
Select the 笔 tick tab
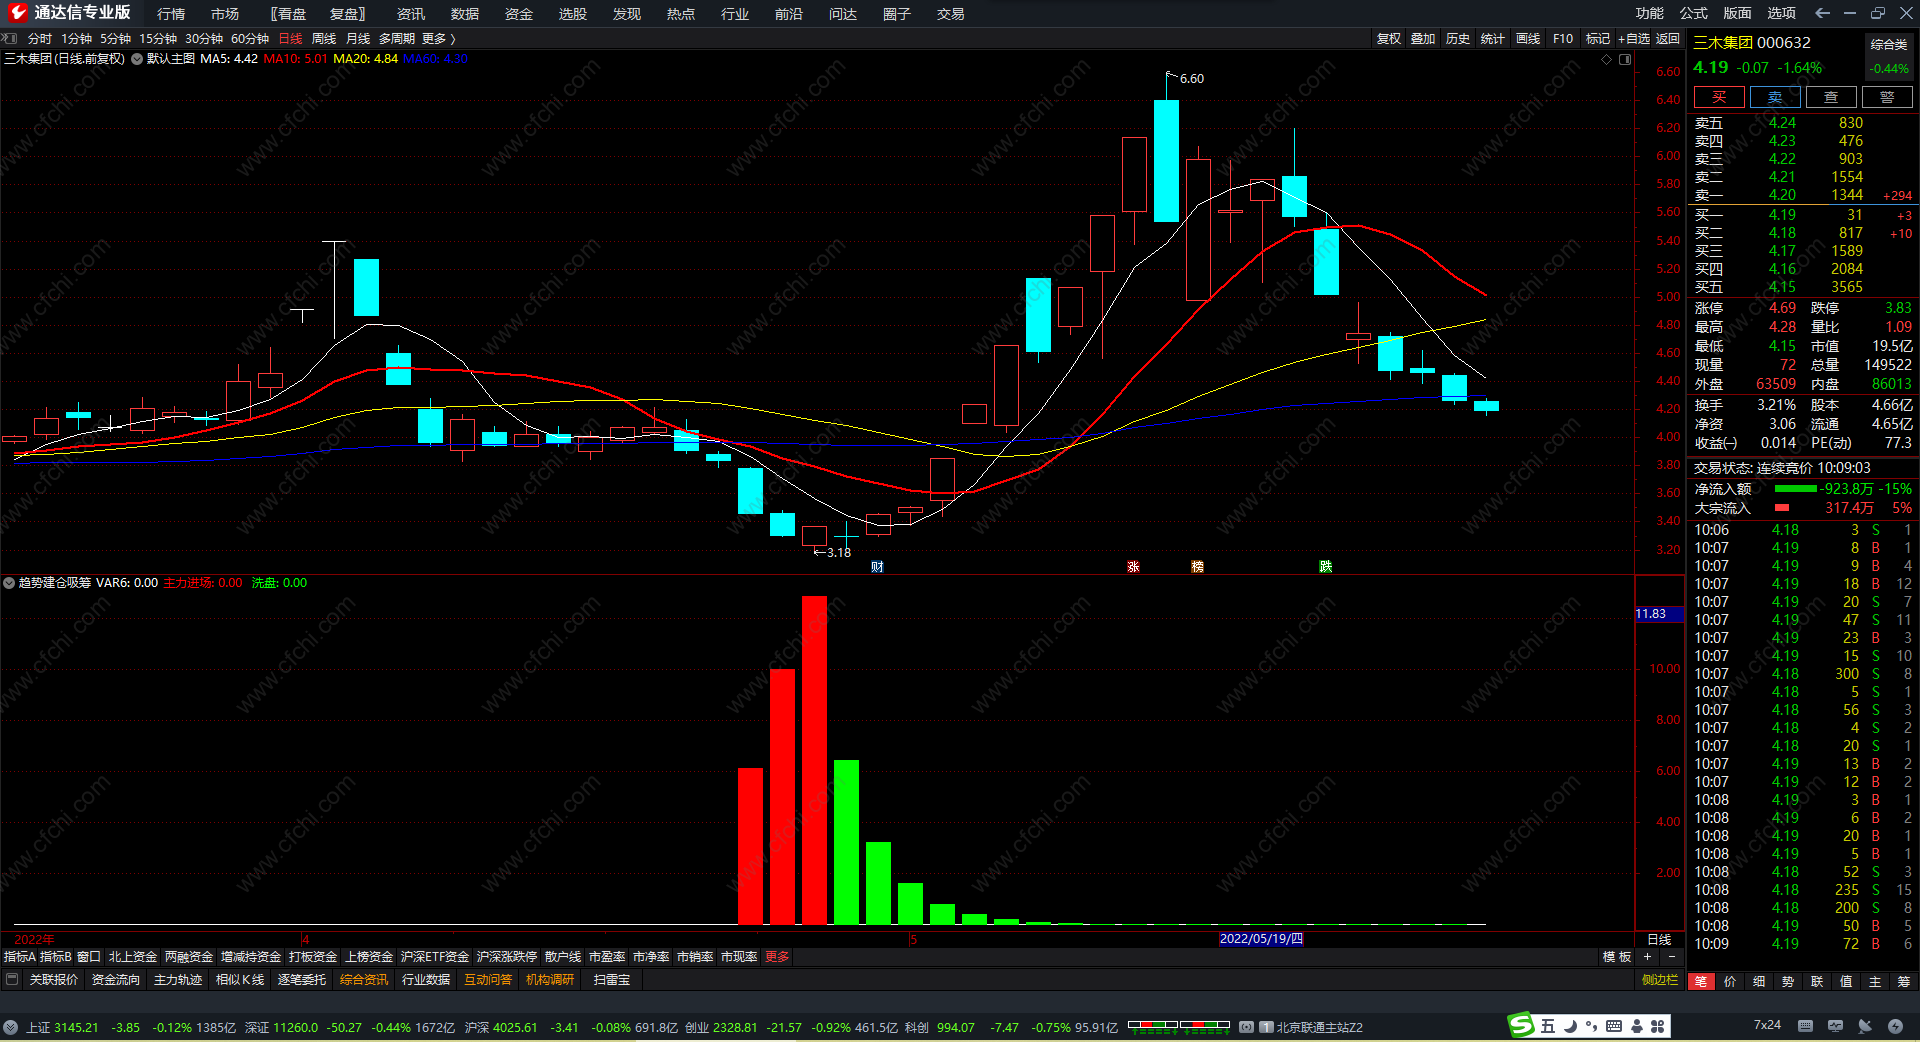[1701, 981]
